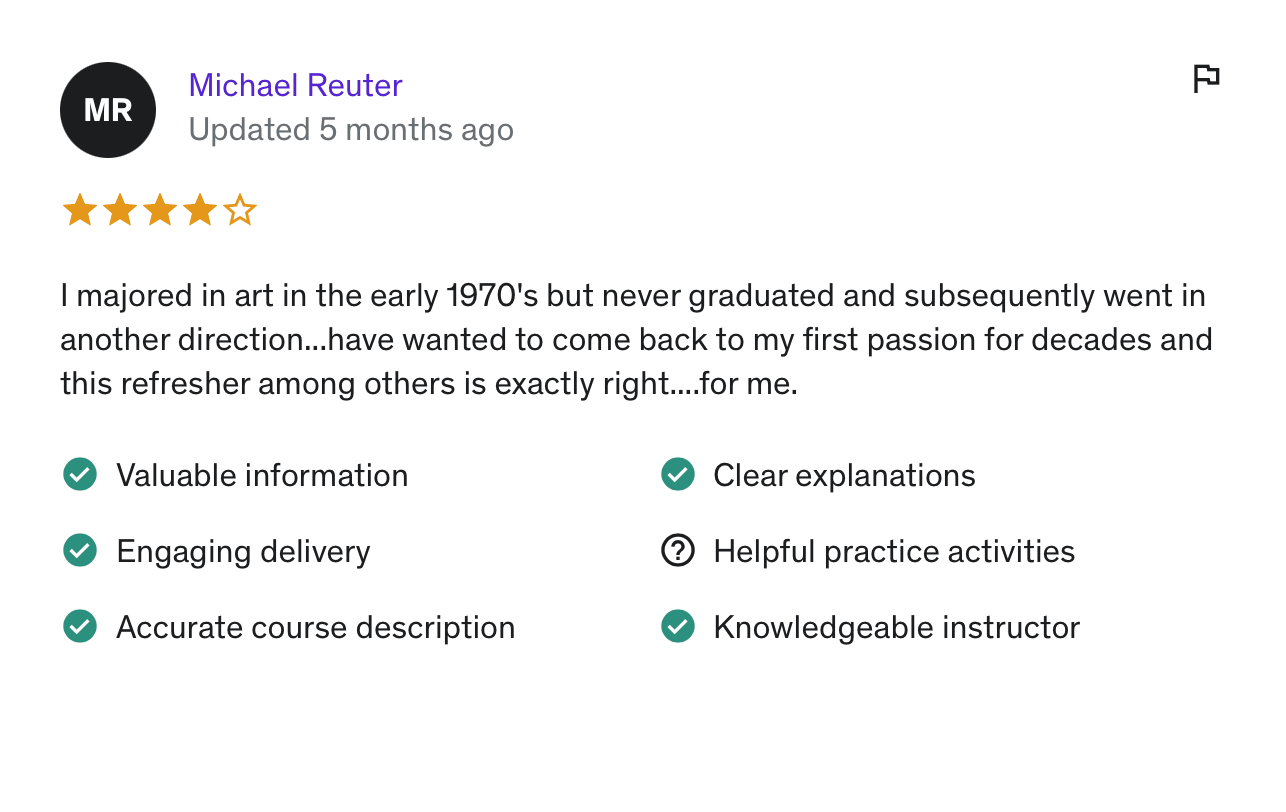
Task: Open Michael Reuter's profile link
Action: pos(295,85)
